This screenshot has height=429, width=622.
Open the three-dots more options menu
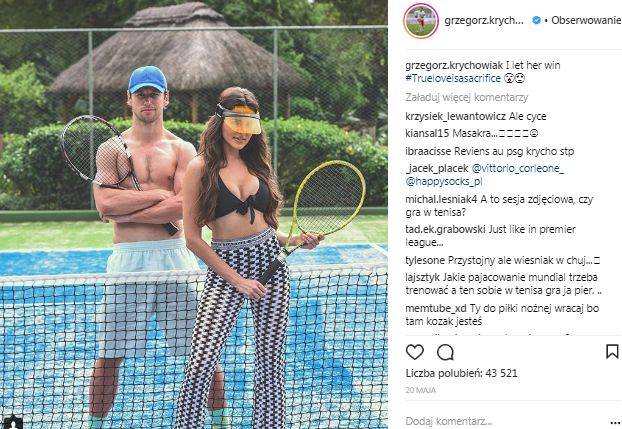click(x=617, y=421)
